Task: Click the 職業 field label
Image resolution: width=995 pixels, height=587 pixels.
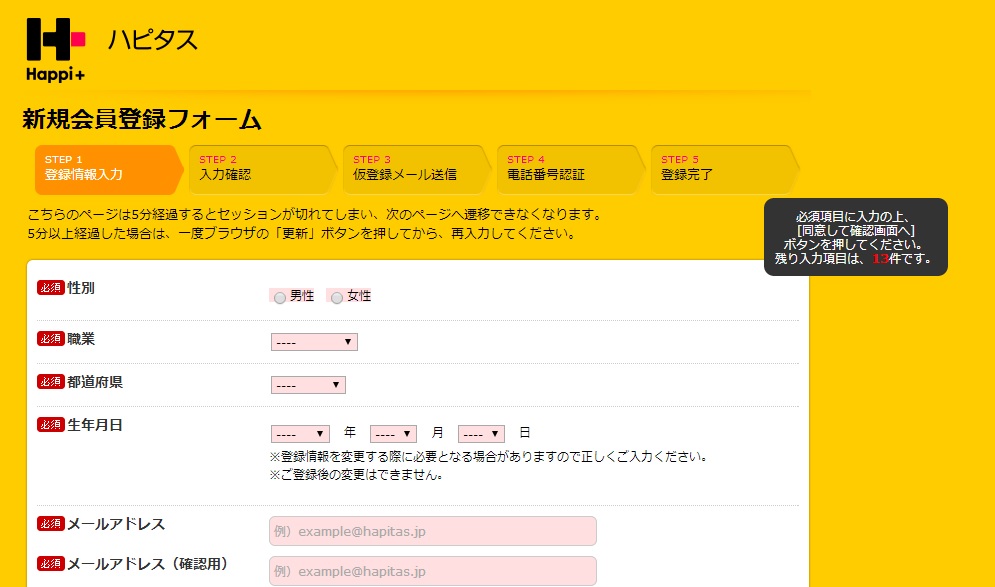Action: [x=81, y=339]
